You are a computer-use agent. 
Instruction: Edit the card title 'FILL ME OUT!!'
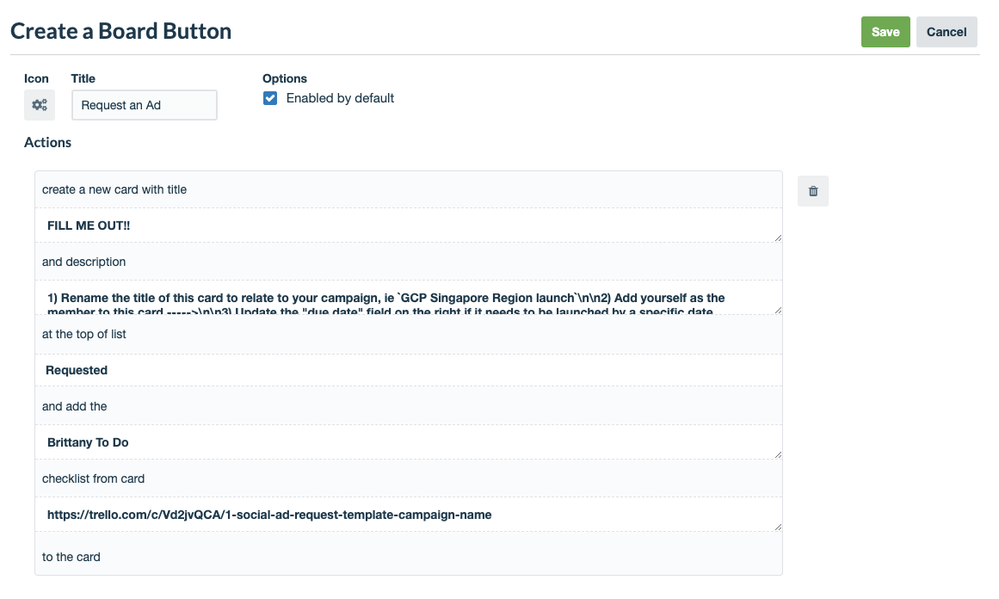400,226
